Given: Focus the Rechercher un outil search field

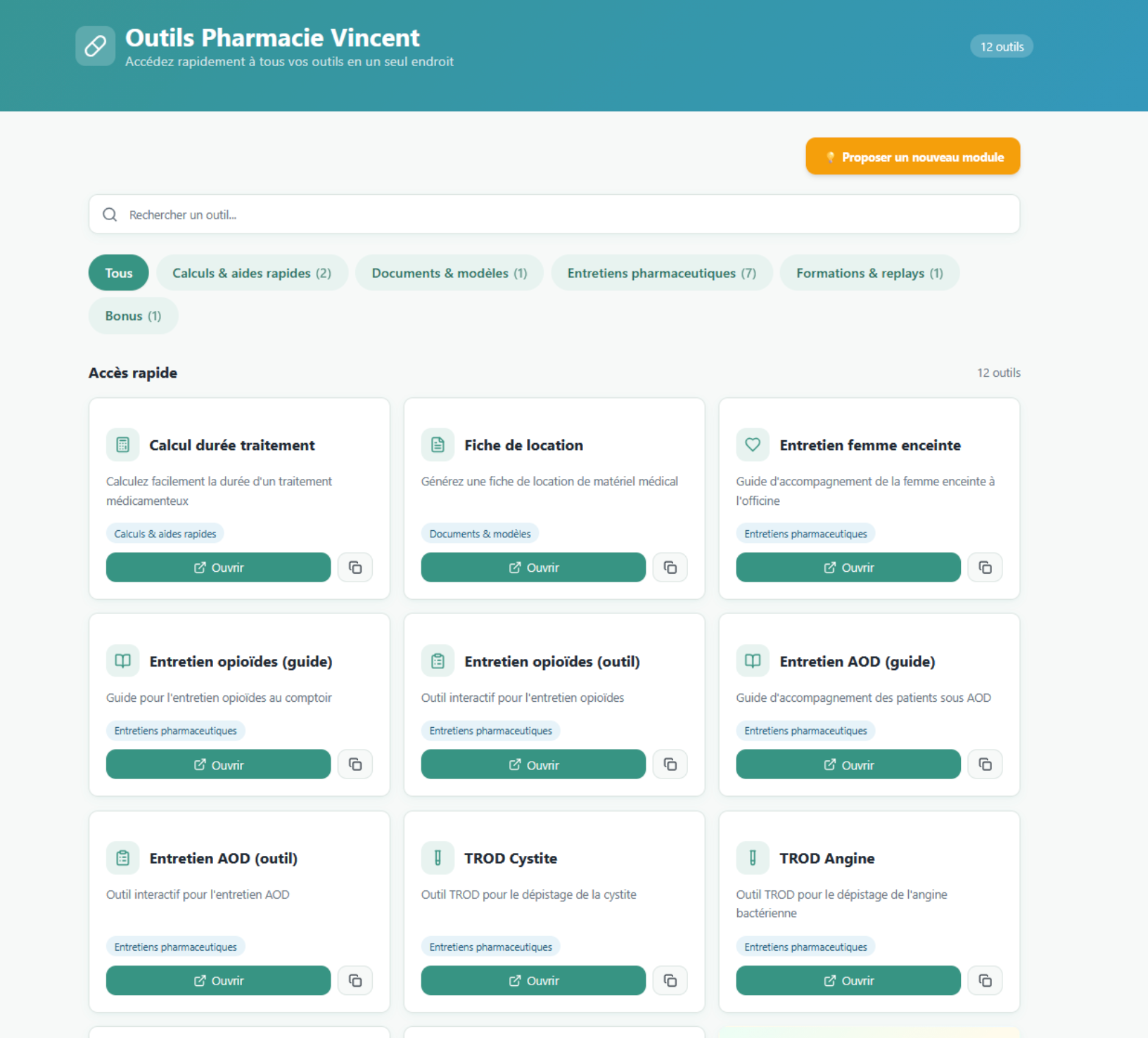Looking at the screenshot, I should (x=554, y=214).
